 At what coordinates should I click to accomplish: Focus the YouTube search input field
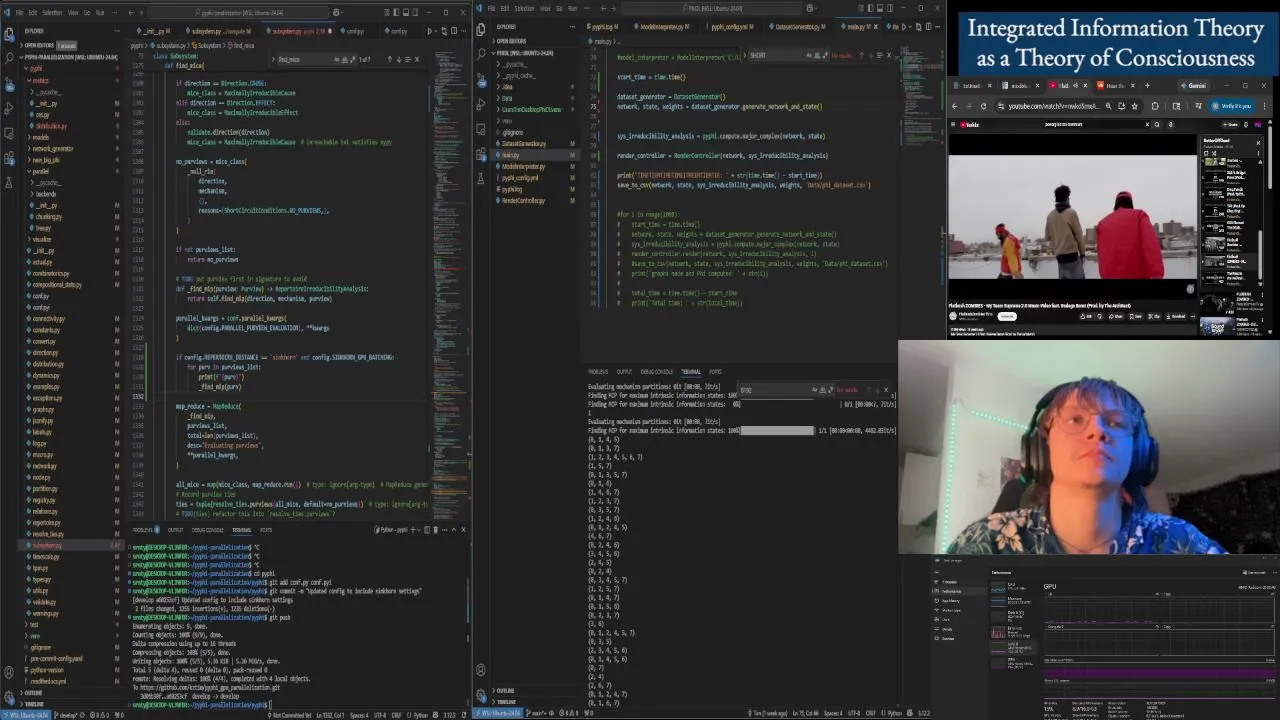[x=1092, y=125]
